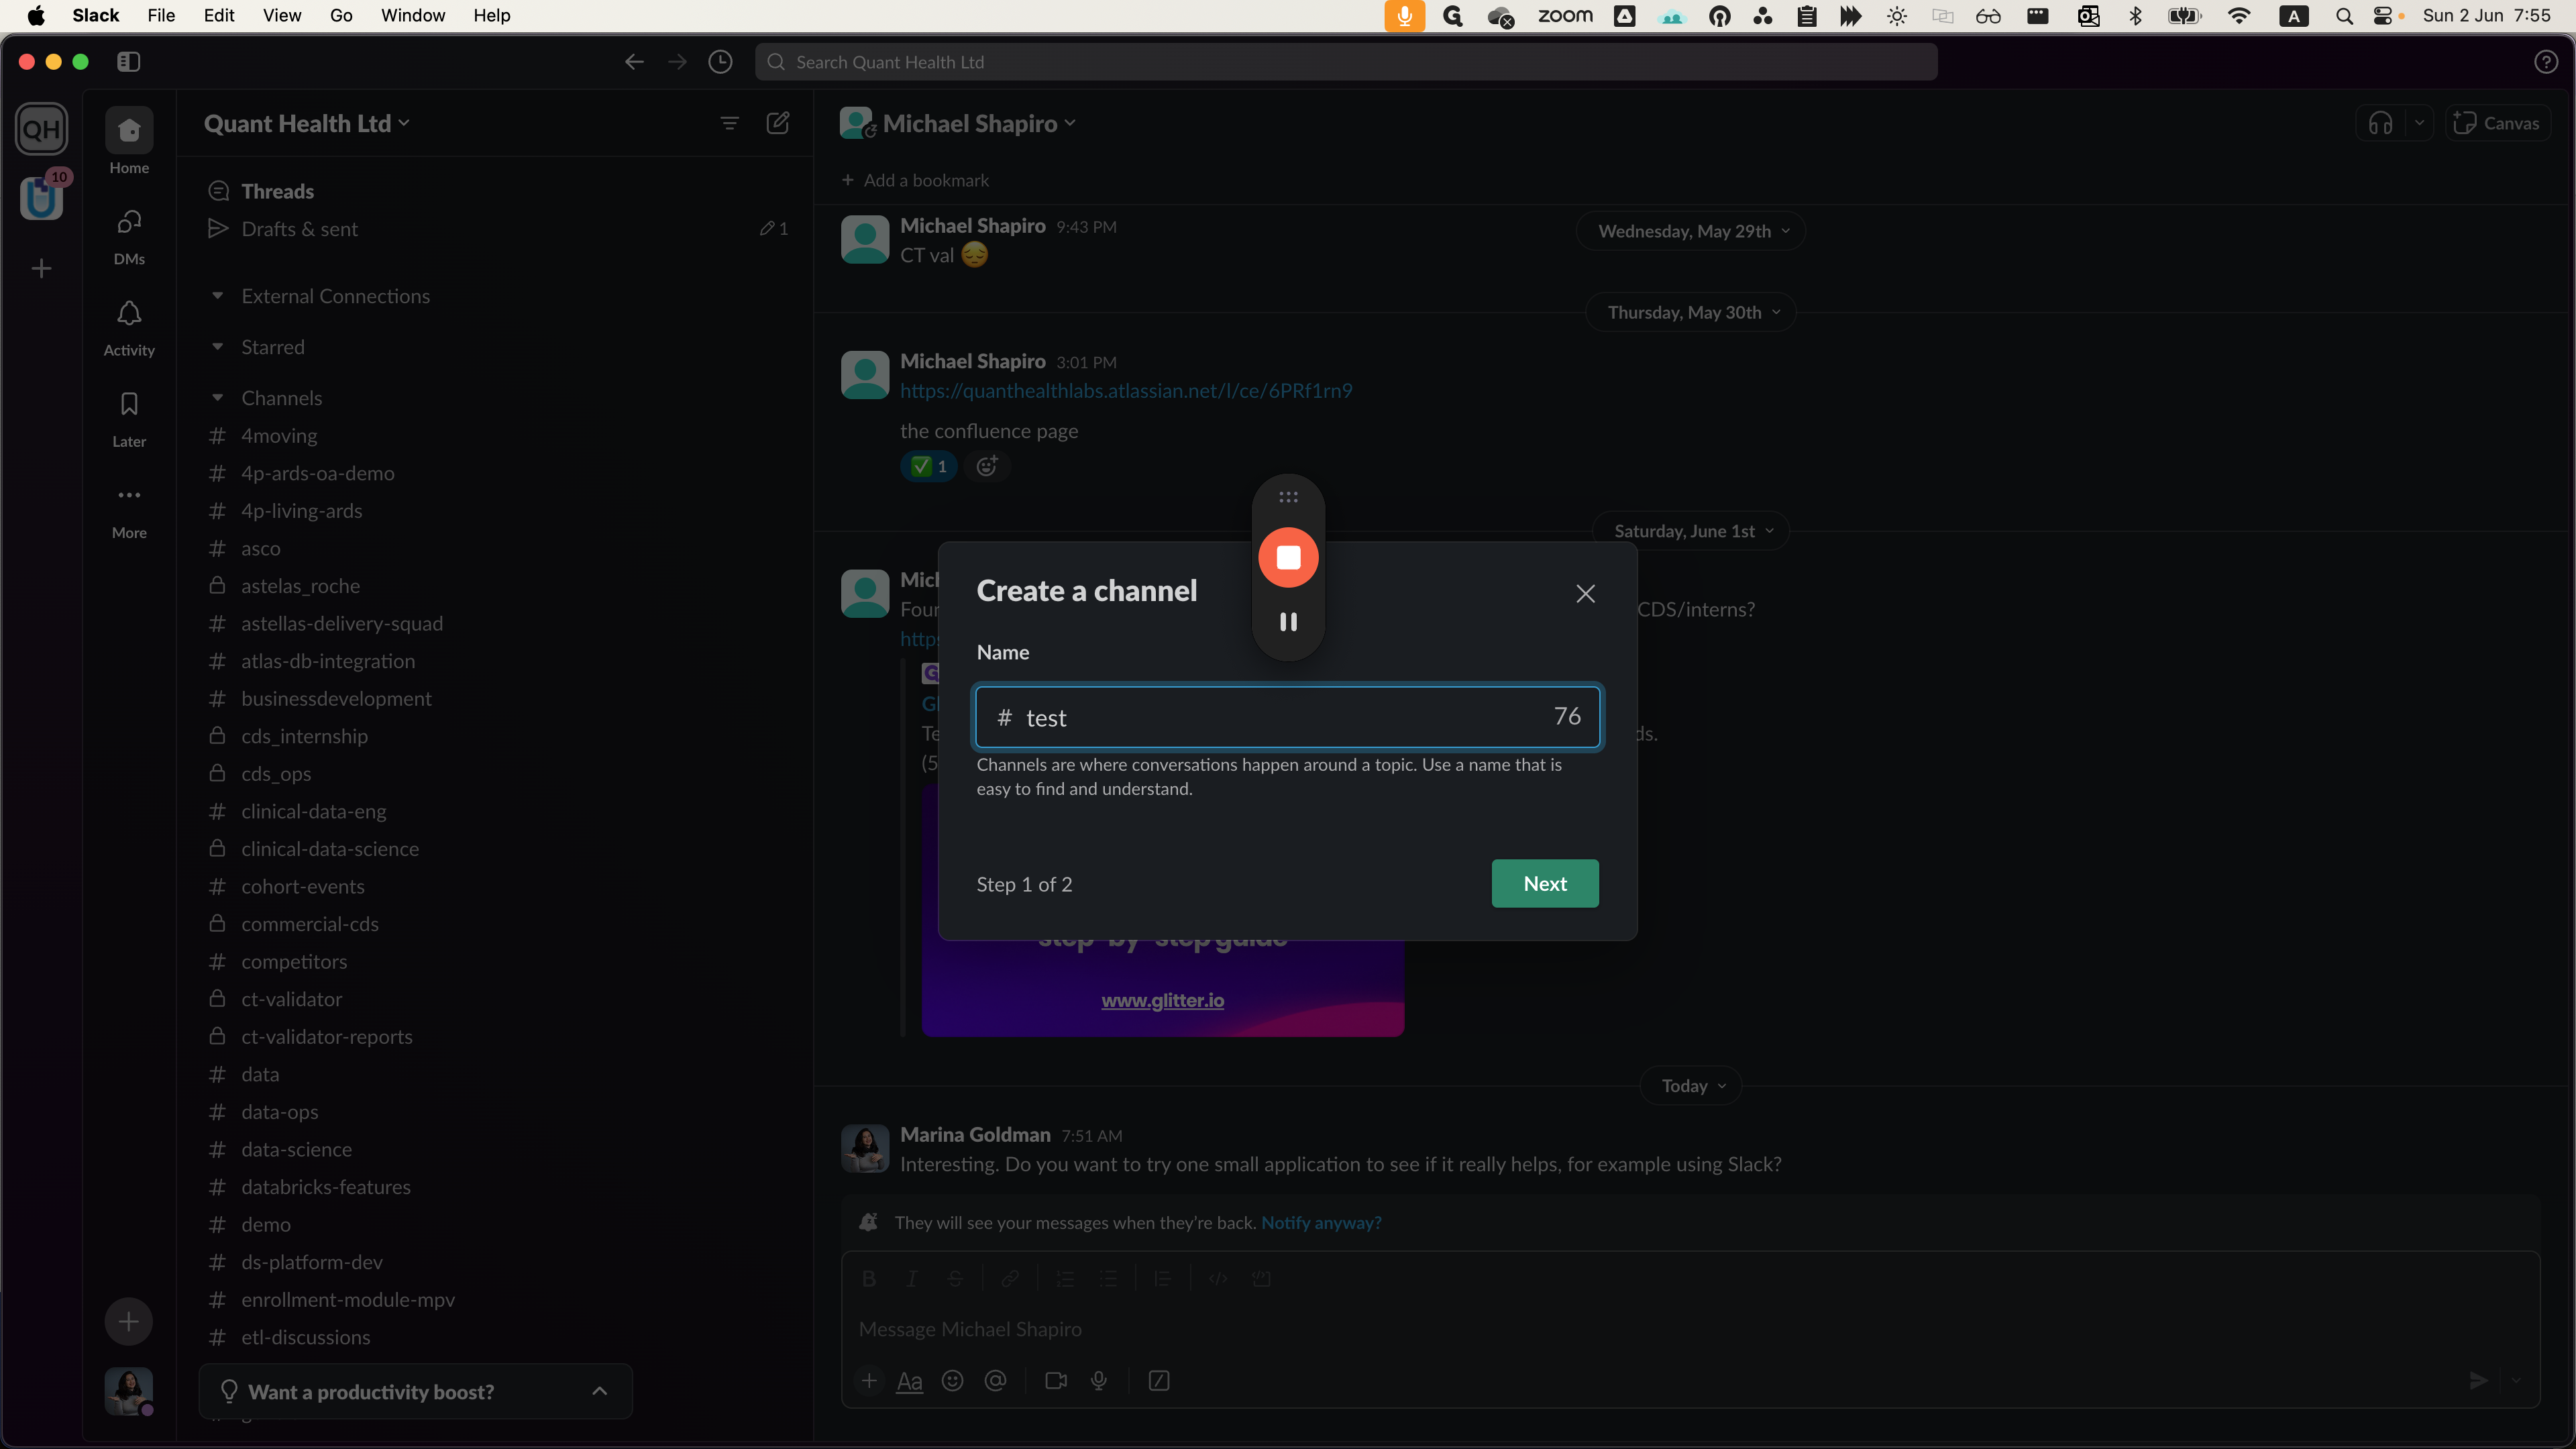Image resolution: width=2576 pixels, height=1449 pixels.
Task: Open Saturday, June 1st date dropdown
Action: (1692, 531)
